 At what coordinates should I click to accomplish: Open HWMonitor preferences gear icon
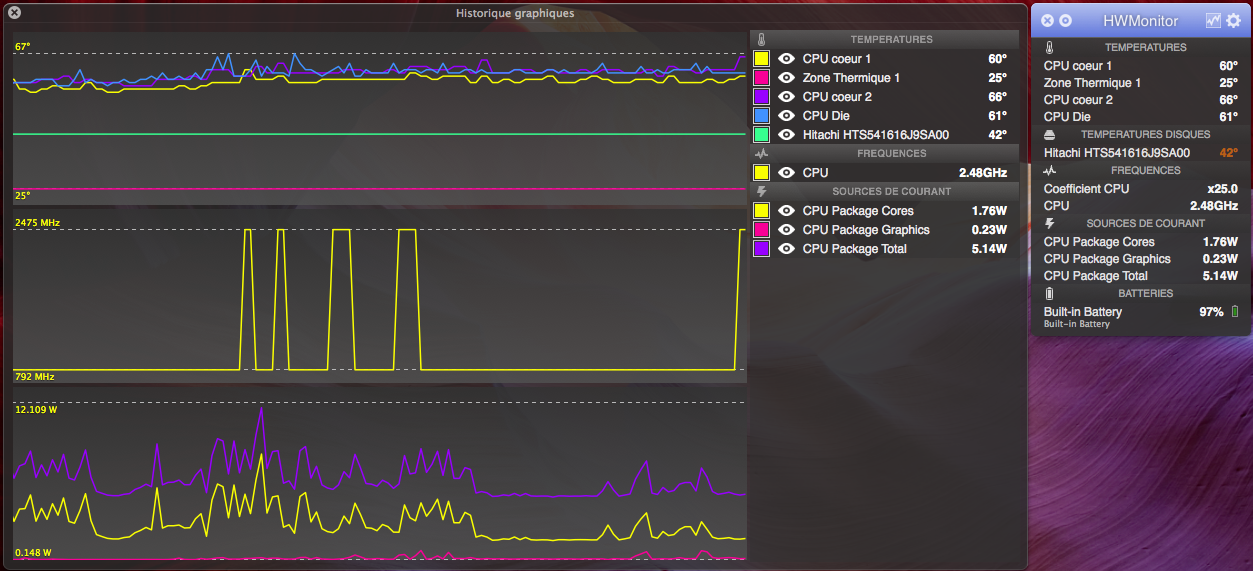pos(1233,20)
